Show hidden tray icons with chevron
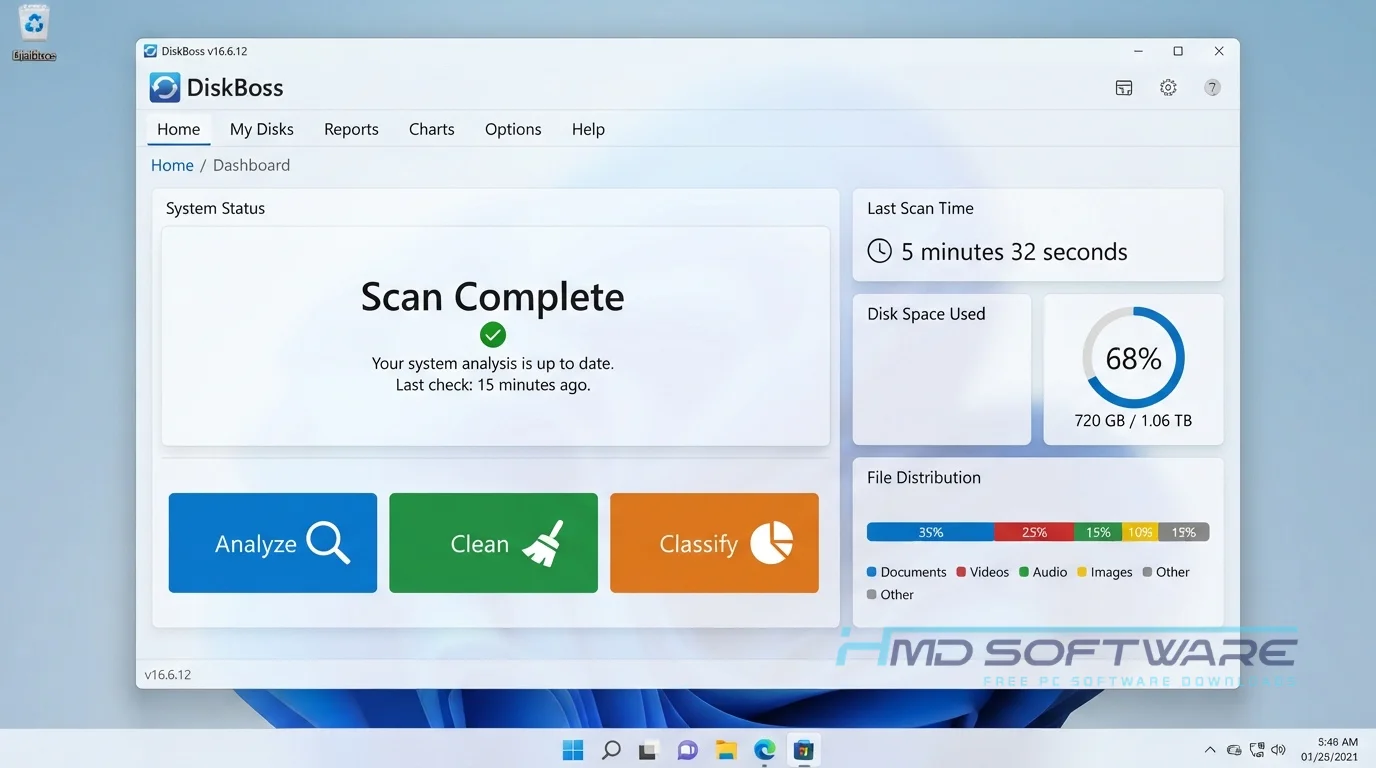This screenshot has width=1376, height=768. (x=1210, y=750)
